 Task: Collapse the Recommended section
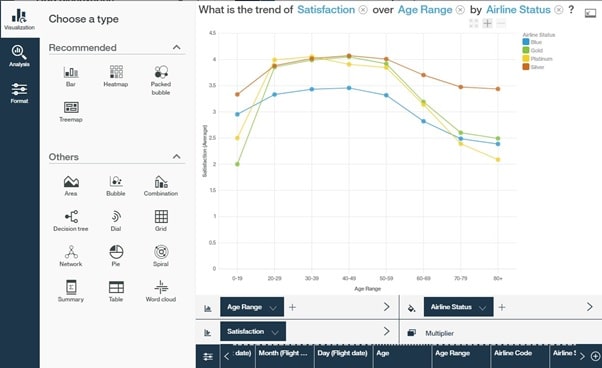point(177,47)
